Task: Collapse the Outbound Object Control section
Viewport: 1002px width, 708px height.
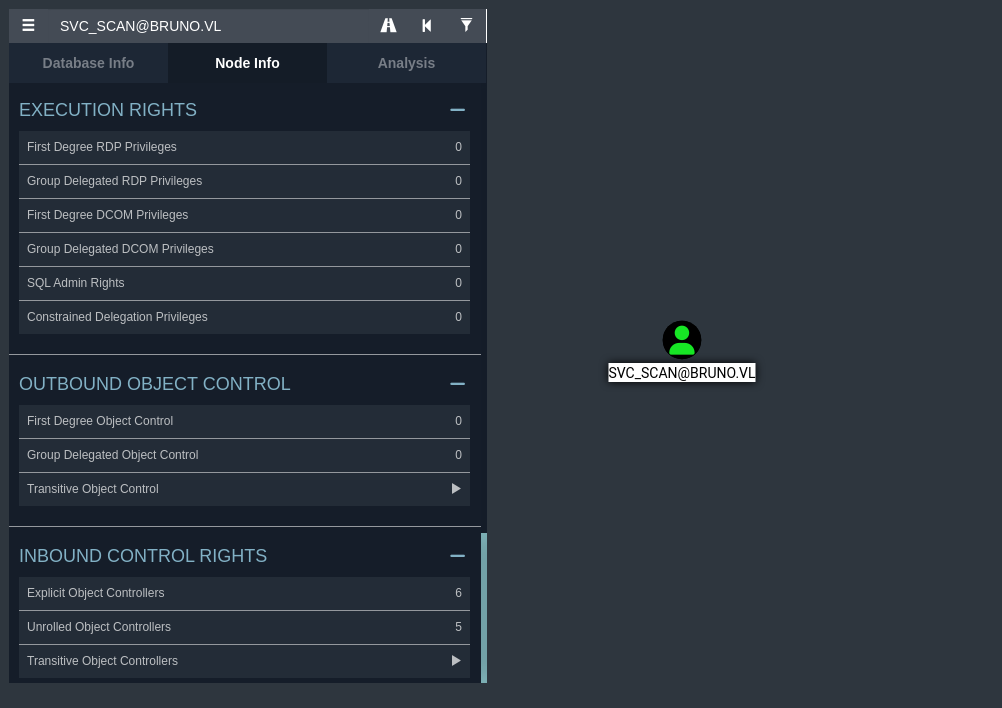Action: tap(457, 384)
